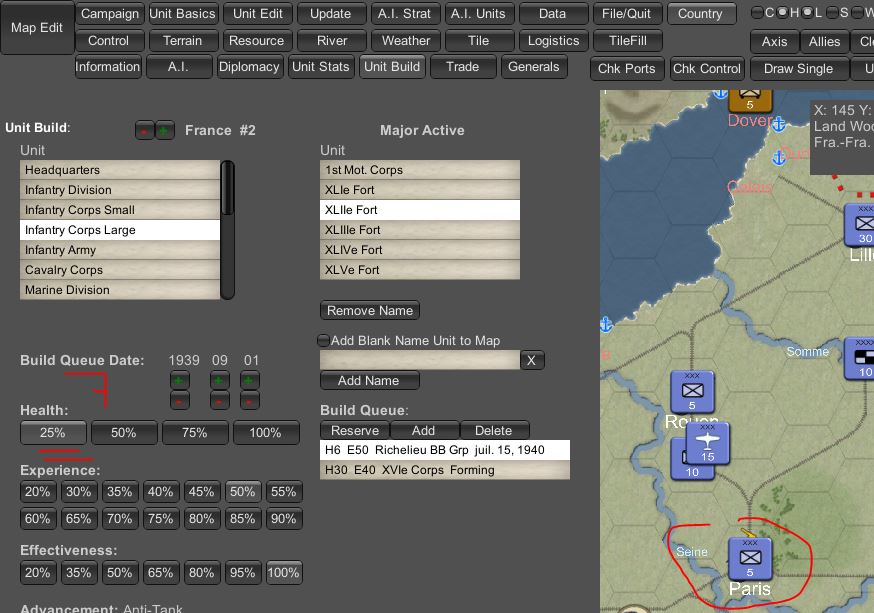Open the Trade tab

[463, 67]
